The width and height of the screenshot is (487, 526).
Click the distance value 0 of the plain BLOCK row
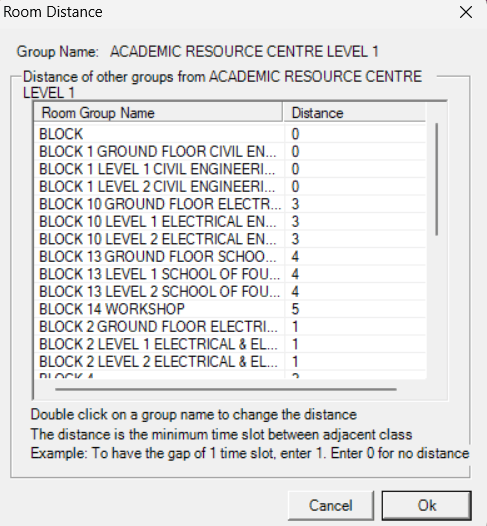pos(295,134)
